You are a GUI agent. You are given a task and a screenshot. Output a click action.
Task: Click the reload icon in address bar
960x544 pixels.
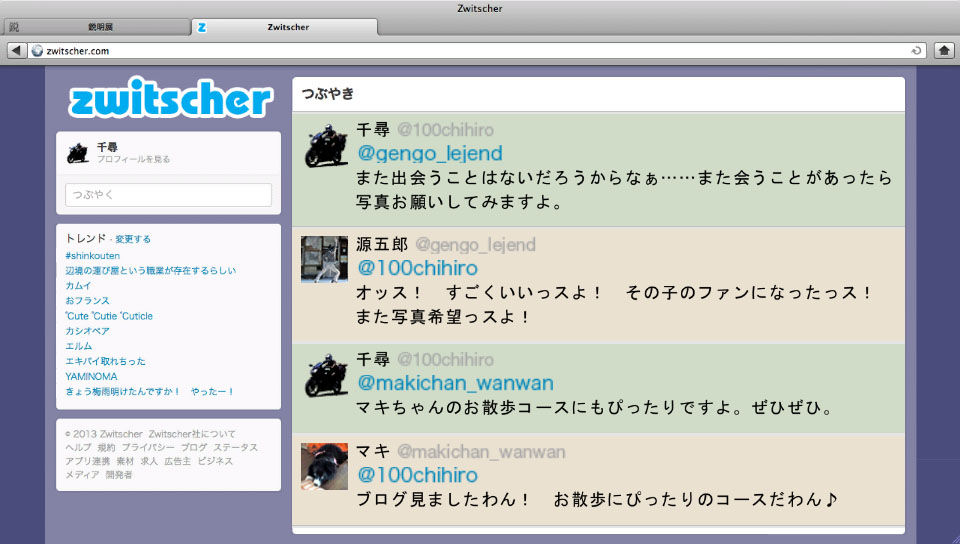[x=917, y=50]
